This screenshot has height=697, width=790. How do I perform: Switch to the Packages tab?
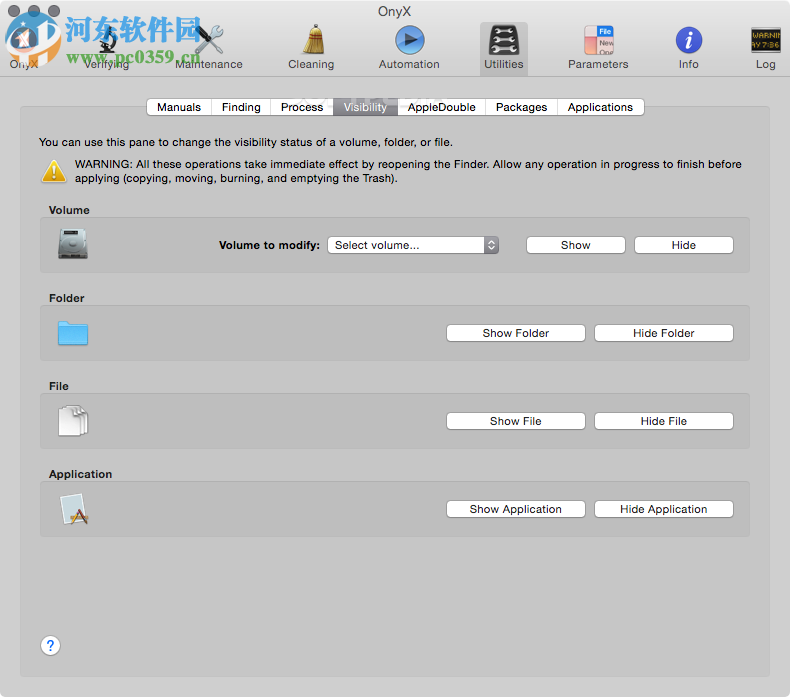pos(521,107)
